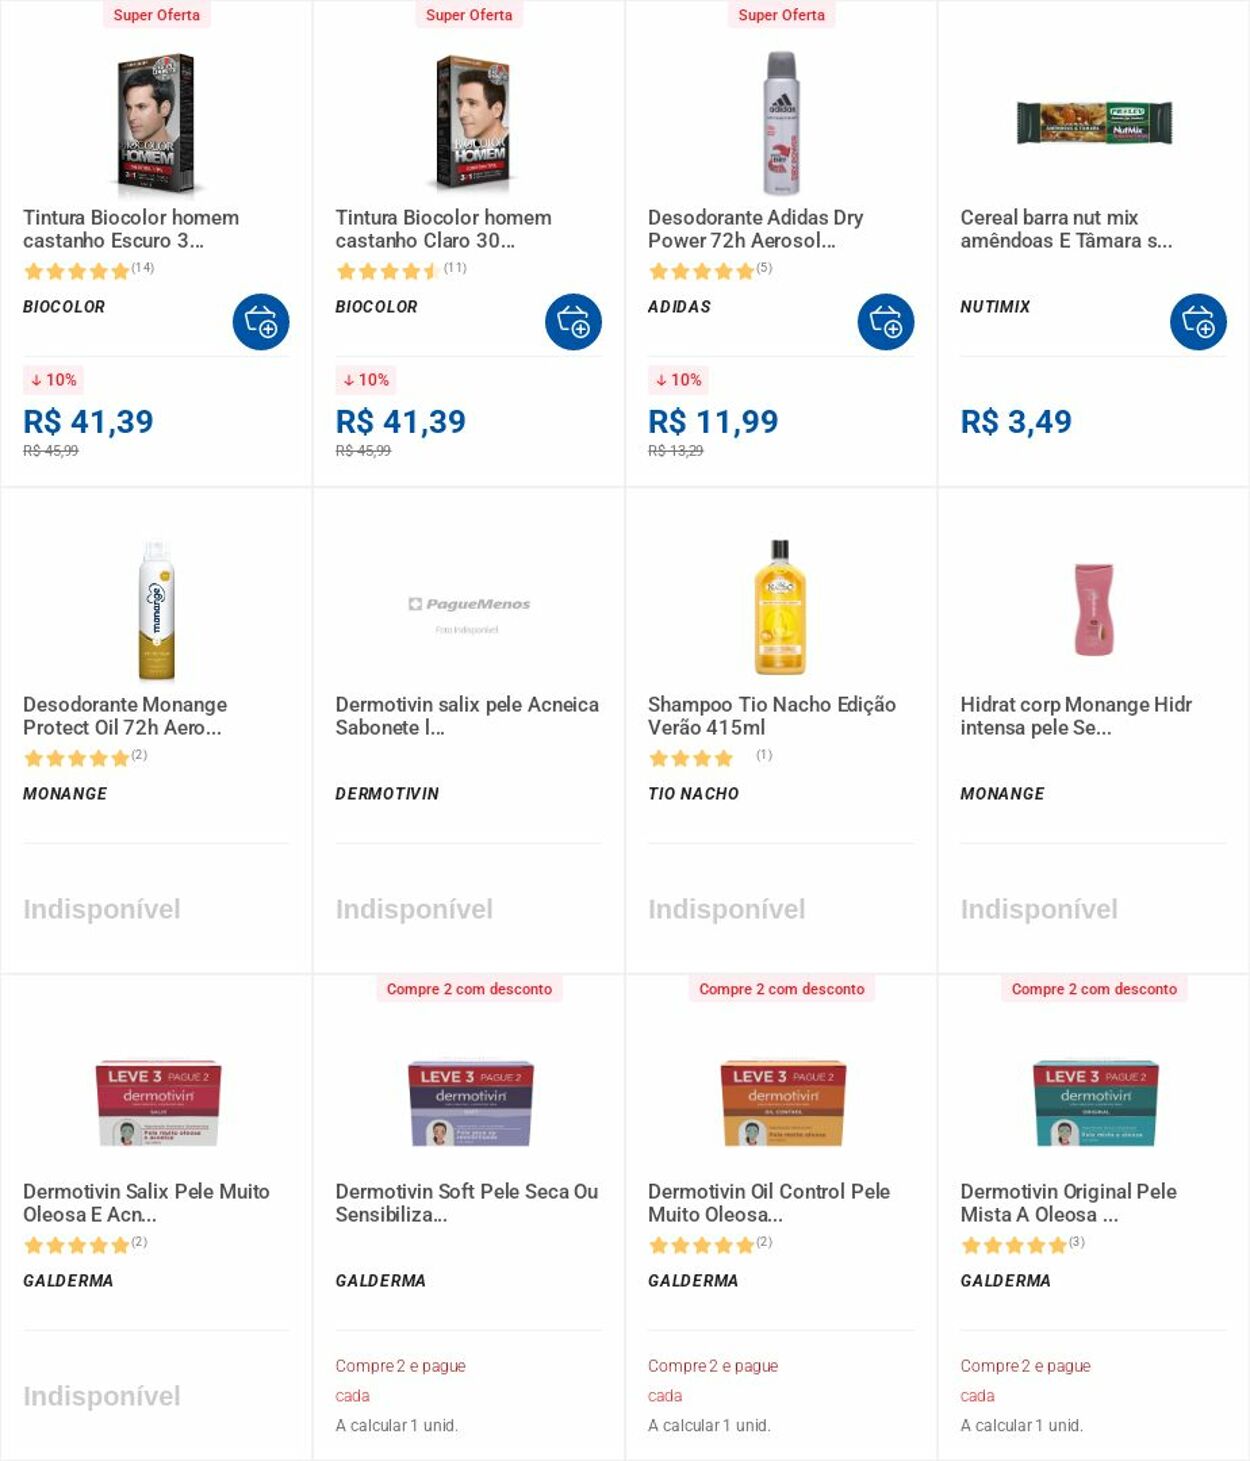Screen dimensions: 1250x1461
Task: Select the Super Oferta badge on Adidas deodorant
Action: point(781,15)
